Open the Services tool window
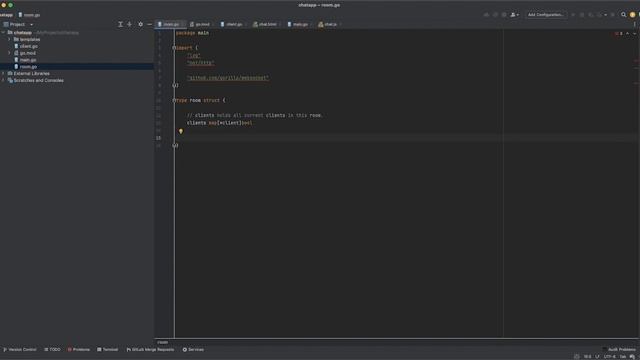This screenshot has height=360, width=640. click(x=193, y=349)
